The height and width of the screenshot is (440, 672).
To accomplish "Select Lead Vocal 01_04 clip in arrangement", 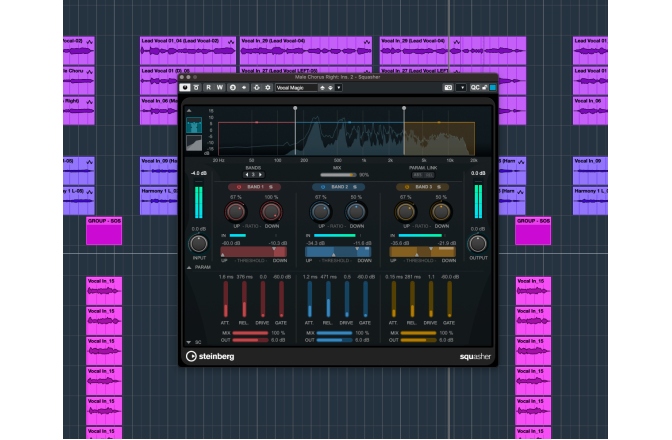I will coord(188,50).
